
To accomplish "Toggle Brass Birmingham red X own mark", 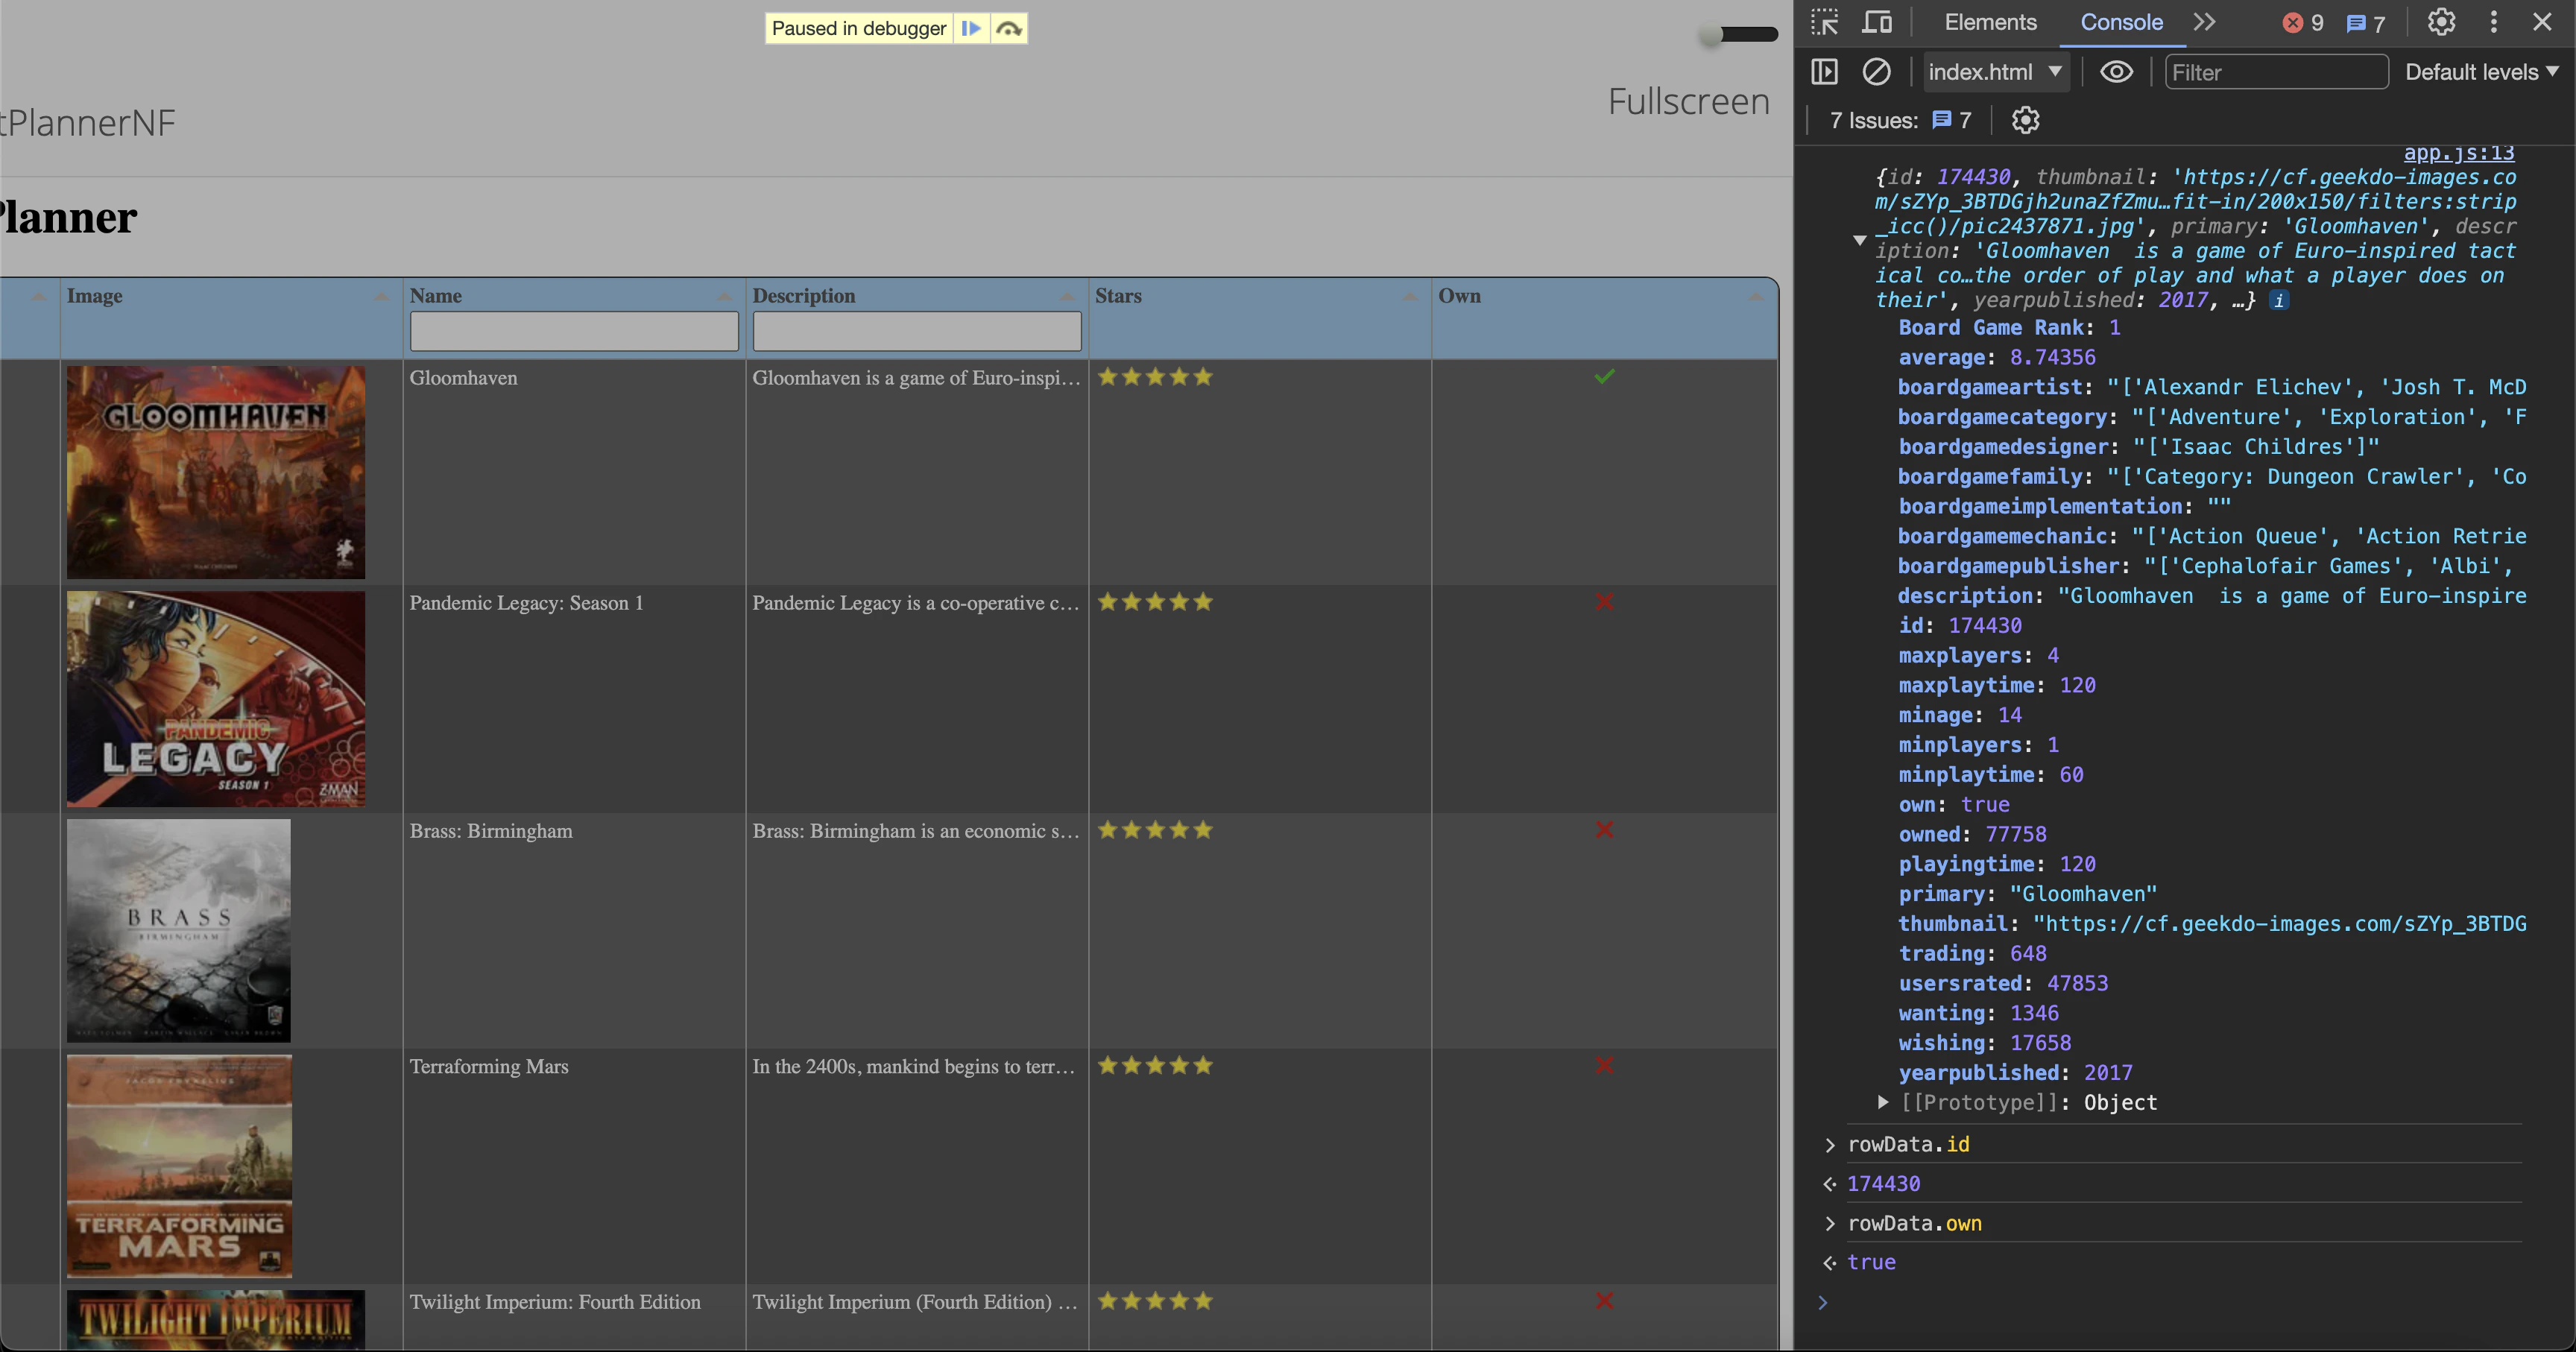I will (1604, 830).
